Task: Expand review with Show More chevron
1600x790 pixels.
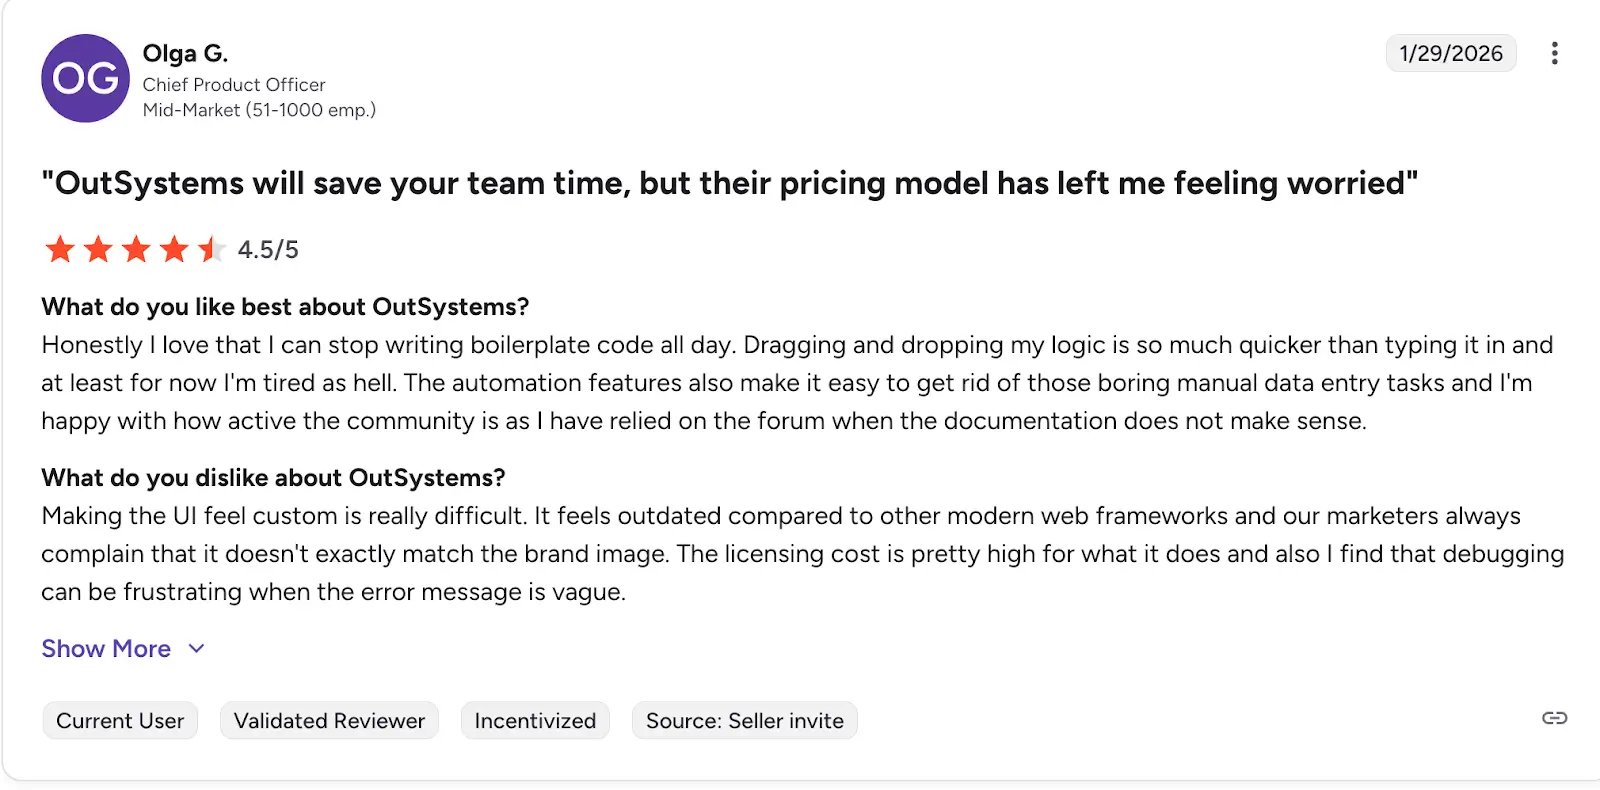Action: pyautogui.click(x=197, y=649)
